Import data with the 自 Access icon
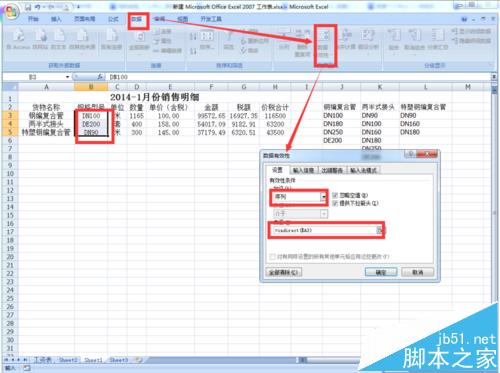This screenshot has height=373, width=500. click(18, 39)
